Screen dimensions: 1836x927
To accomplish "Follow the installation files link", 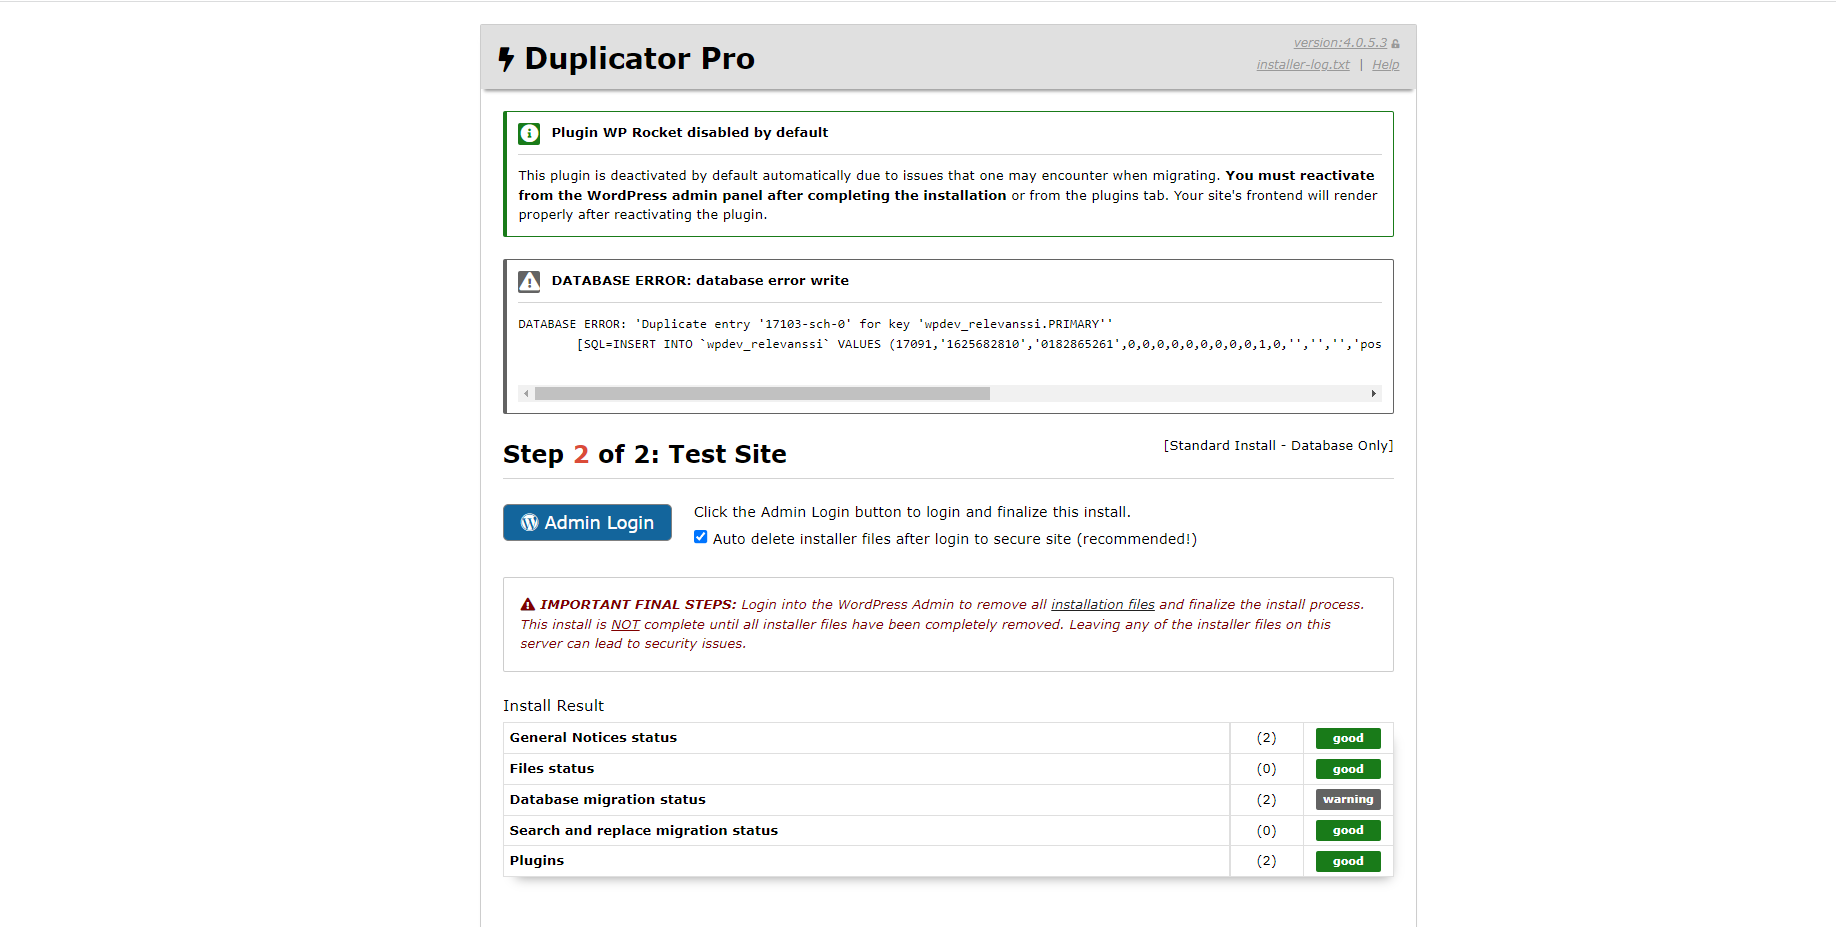I will click(x=1103, y=605).
